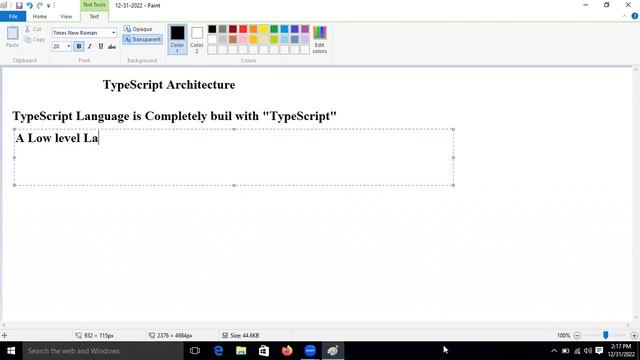Image resolution: width=640 pixels, height=360 pixels.
Task: Open the File menu
Action: pos(13,16)
